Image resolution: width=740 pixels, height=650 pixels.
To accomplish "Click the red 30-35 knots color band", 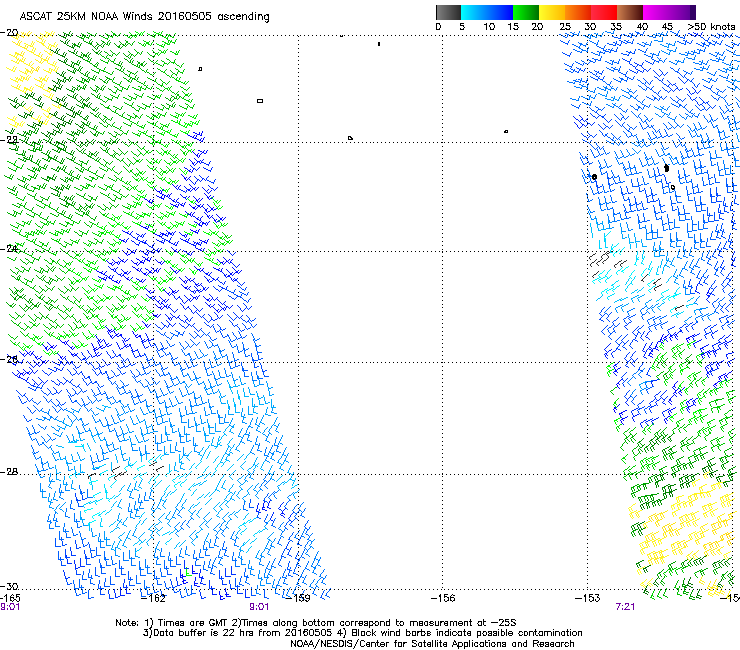I will tap(604, 12).
